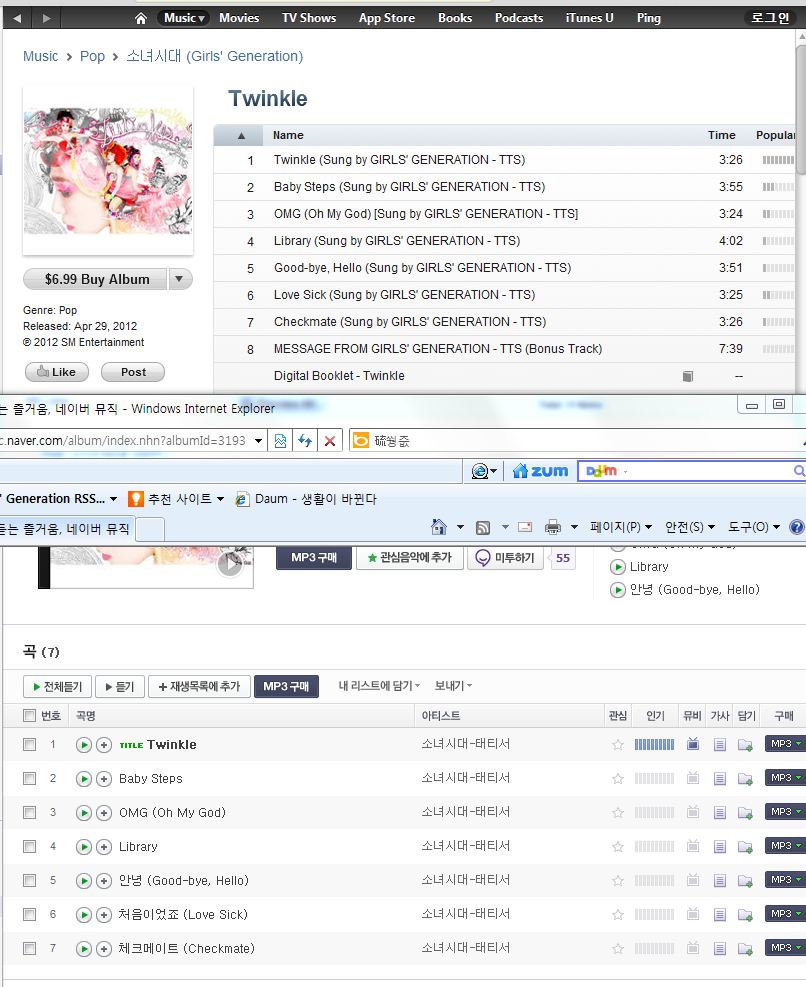Open Buy Album dropdown arrow
The height and width of the screenshot is (987, 806).
click(180, 279)
